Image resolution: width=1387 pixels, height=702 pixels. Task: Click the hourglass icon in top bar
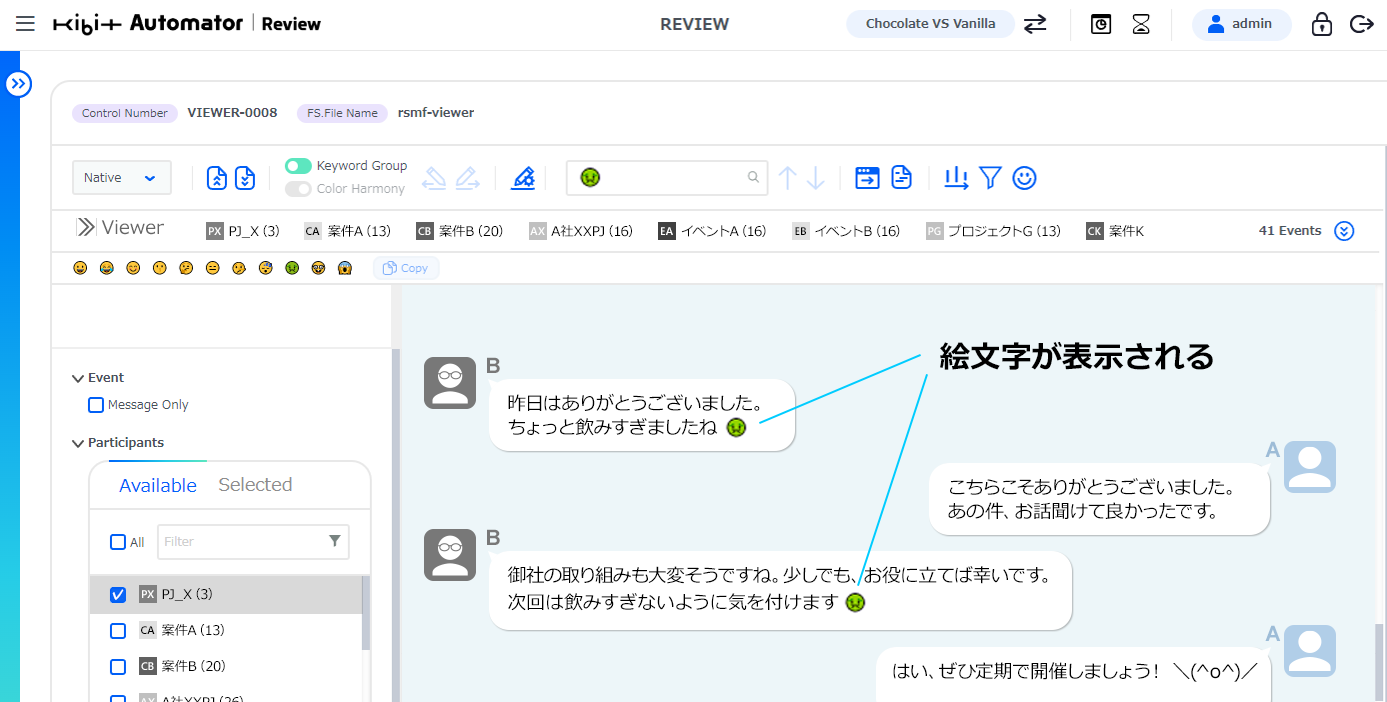pyautogui.click(x=1141, y=24)
